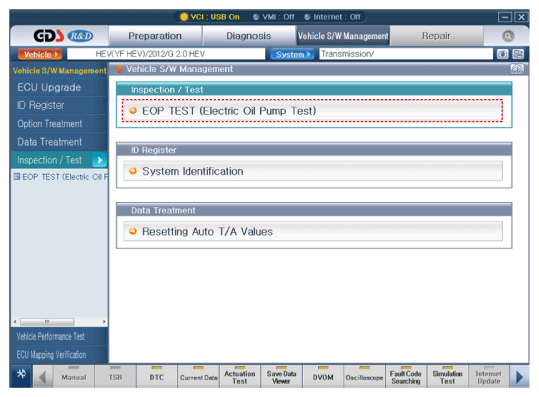Click the Inspection / Test panel header
Image resolution: width=539 pixels, height=397 pixels.
pos(314,89)
